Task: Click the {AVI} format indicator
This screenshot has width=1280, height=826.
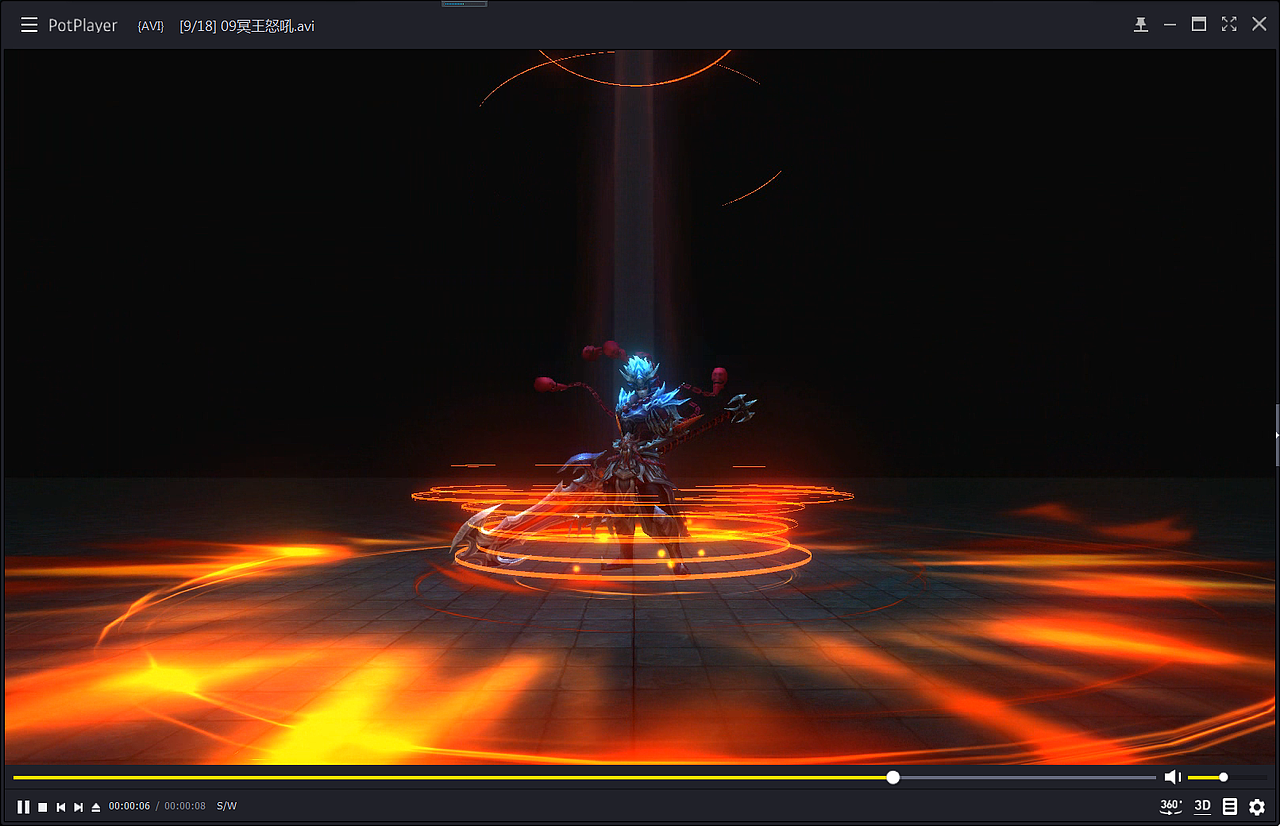Action: [150, 26]
